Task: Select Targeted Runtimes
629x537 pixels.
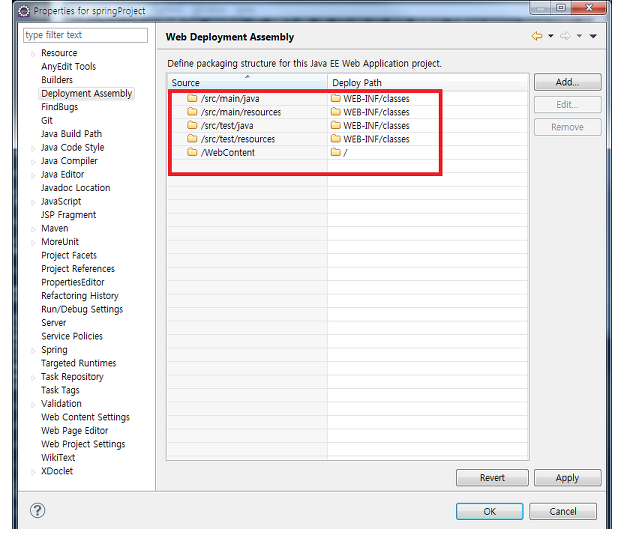Action: (79, 363)
